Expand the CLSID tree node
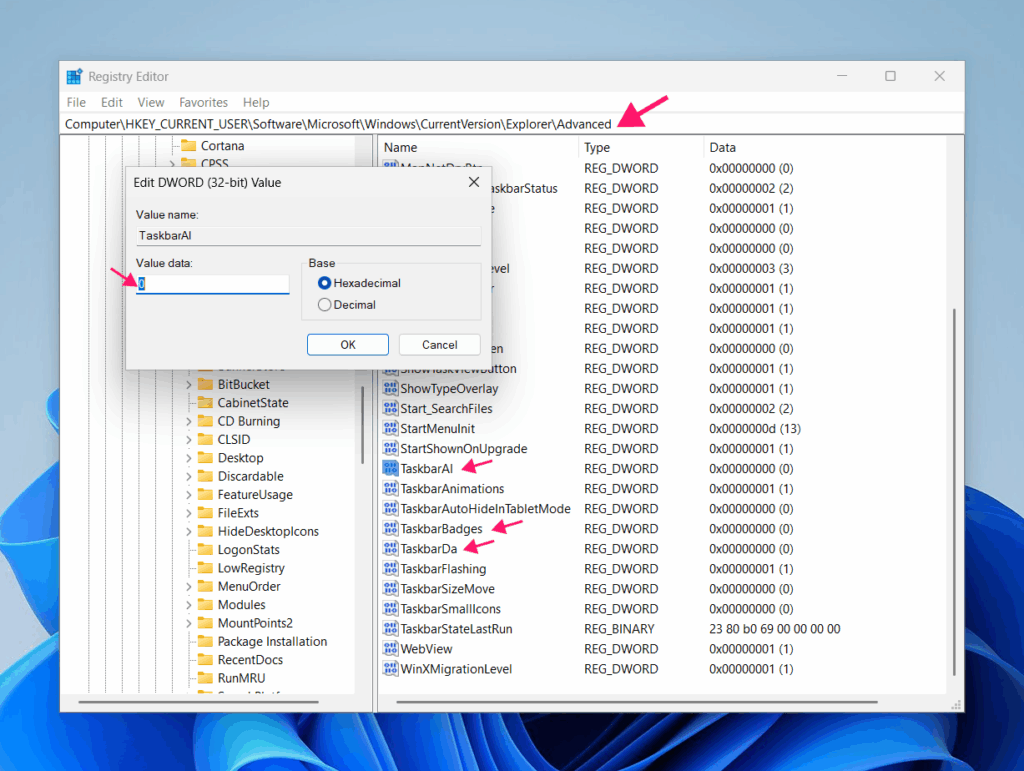Screen dimensions: 1024x771 pos(189,439)
